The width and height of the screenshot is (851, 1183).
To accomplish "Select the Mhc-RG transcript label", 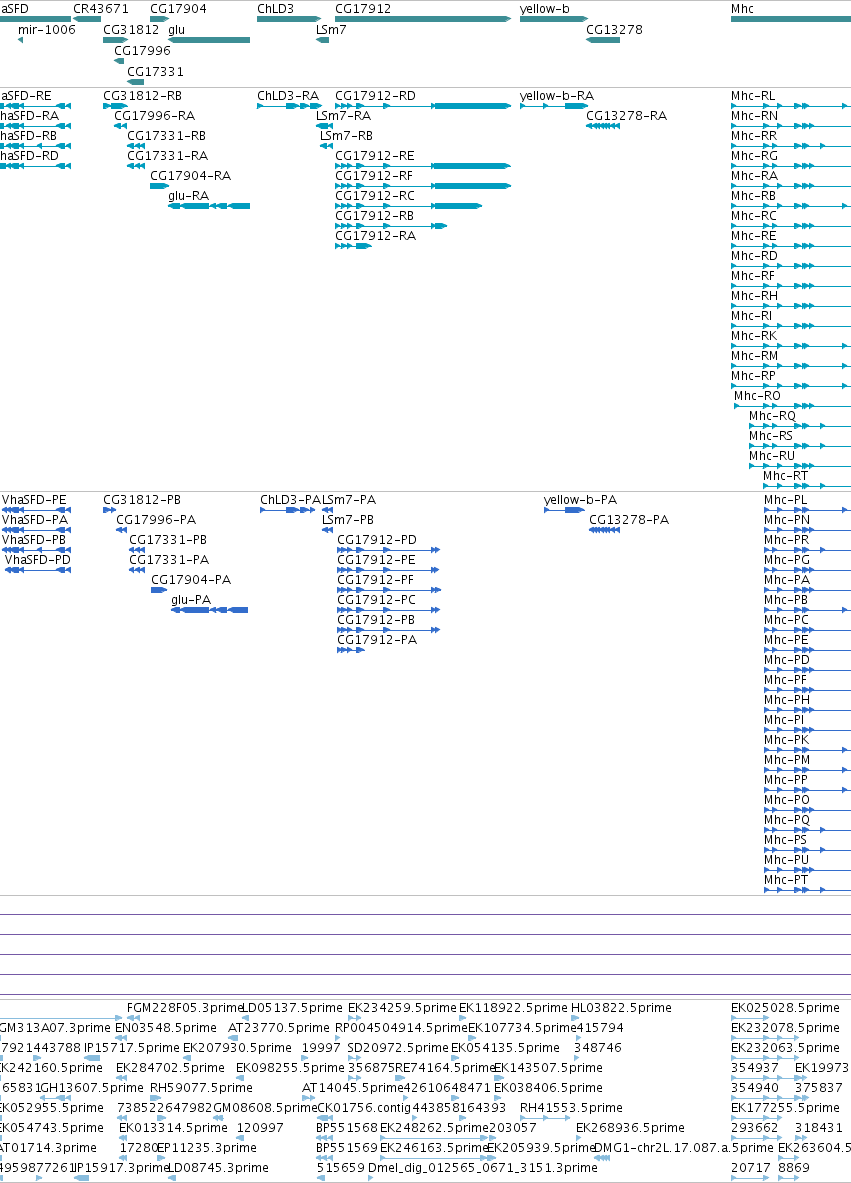I will [754, 156].
